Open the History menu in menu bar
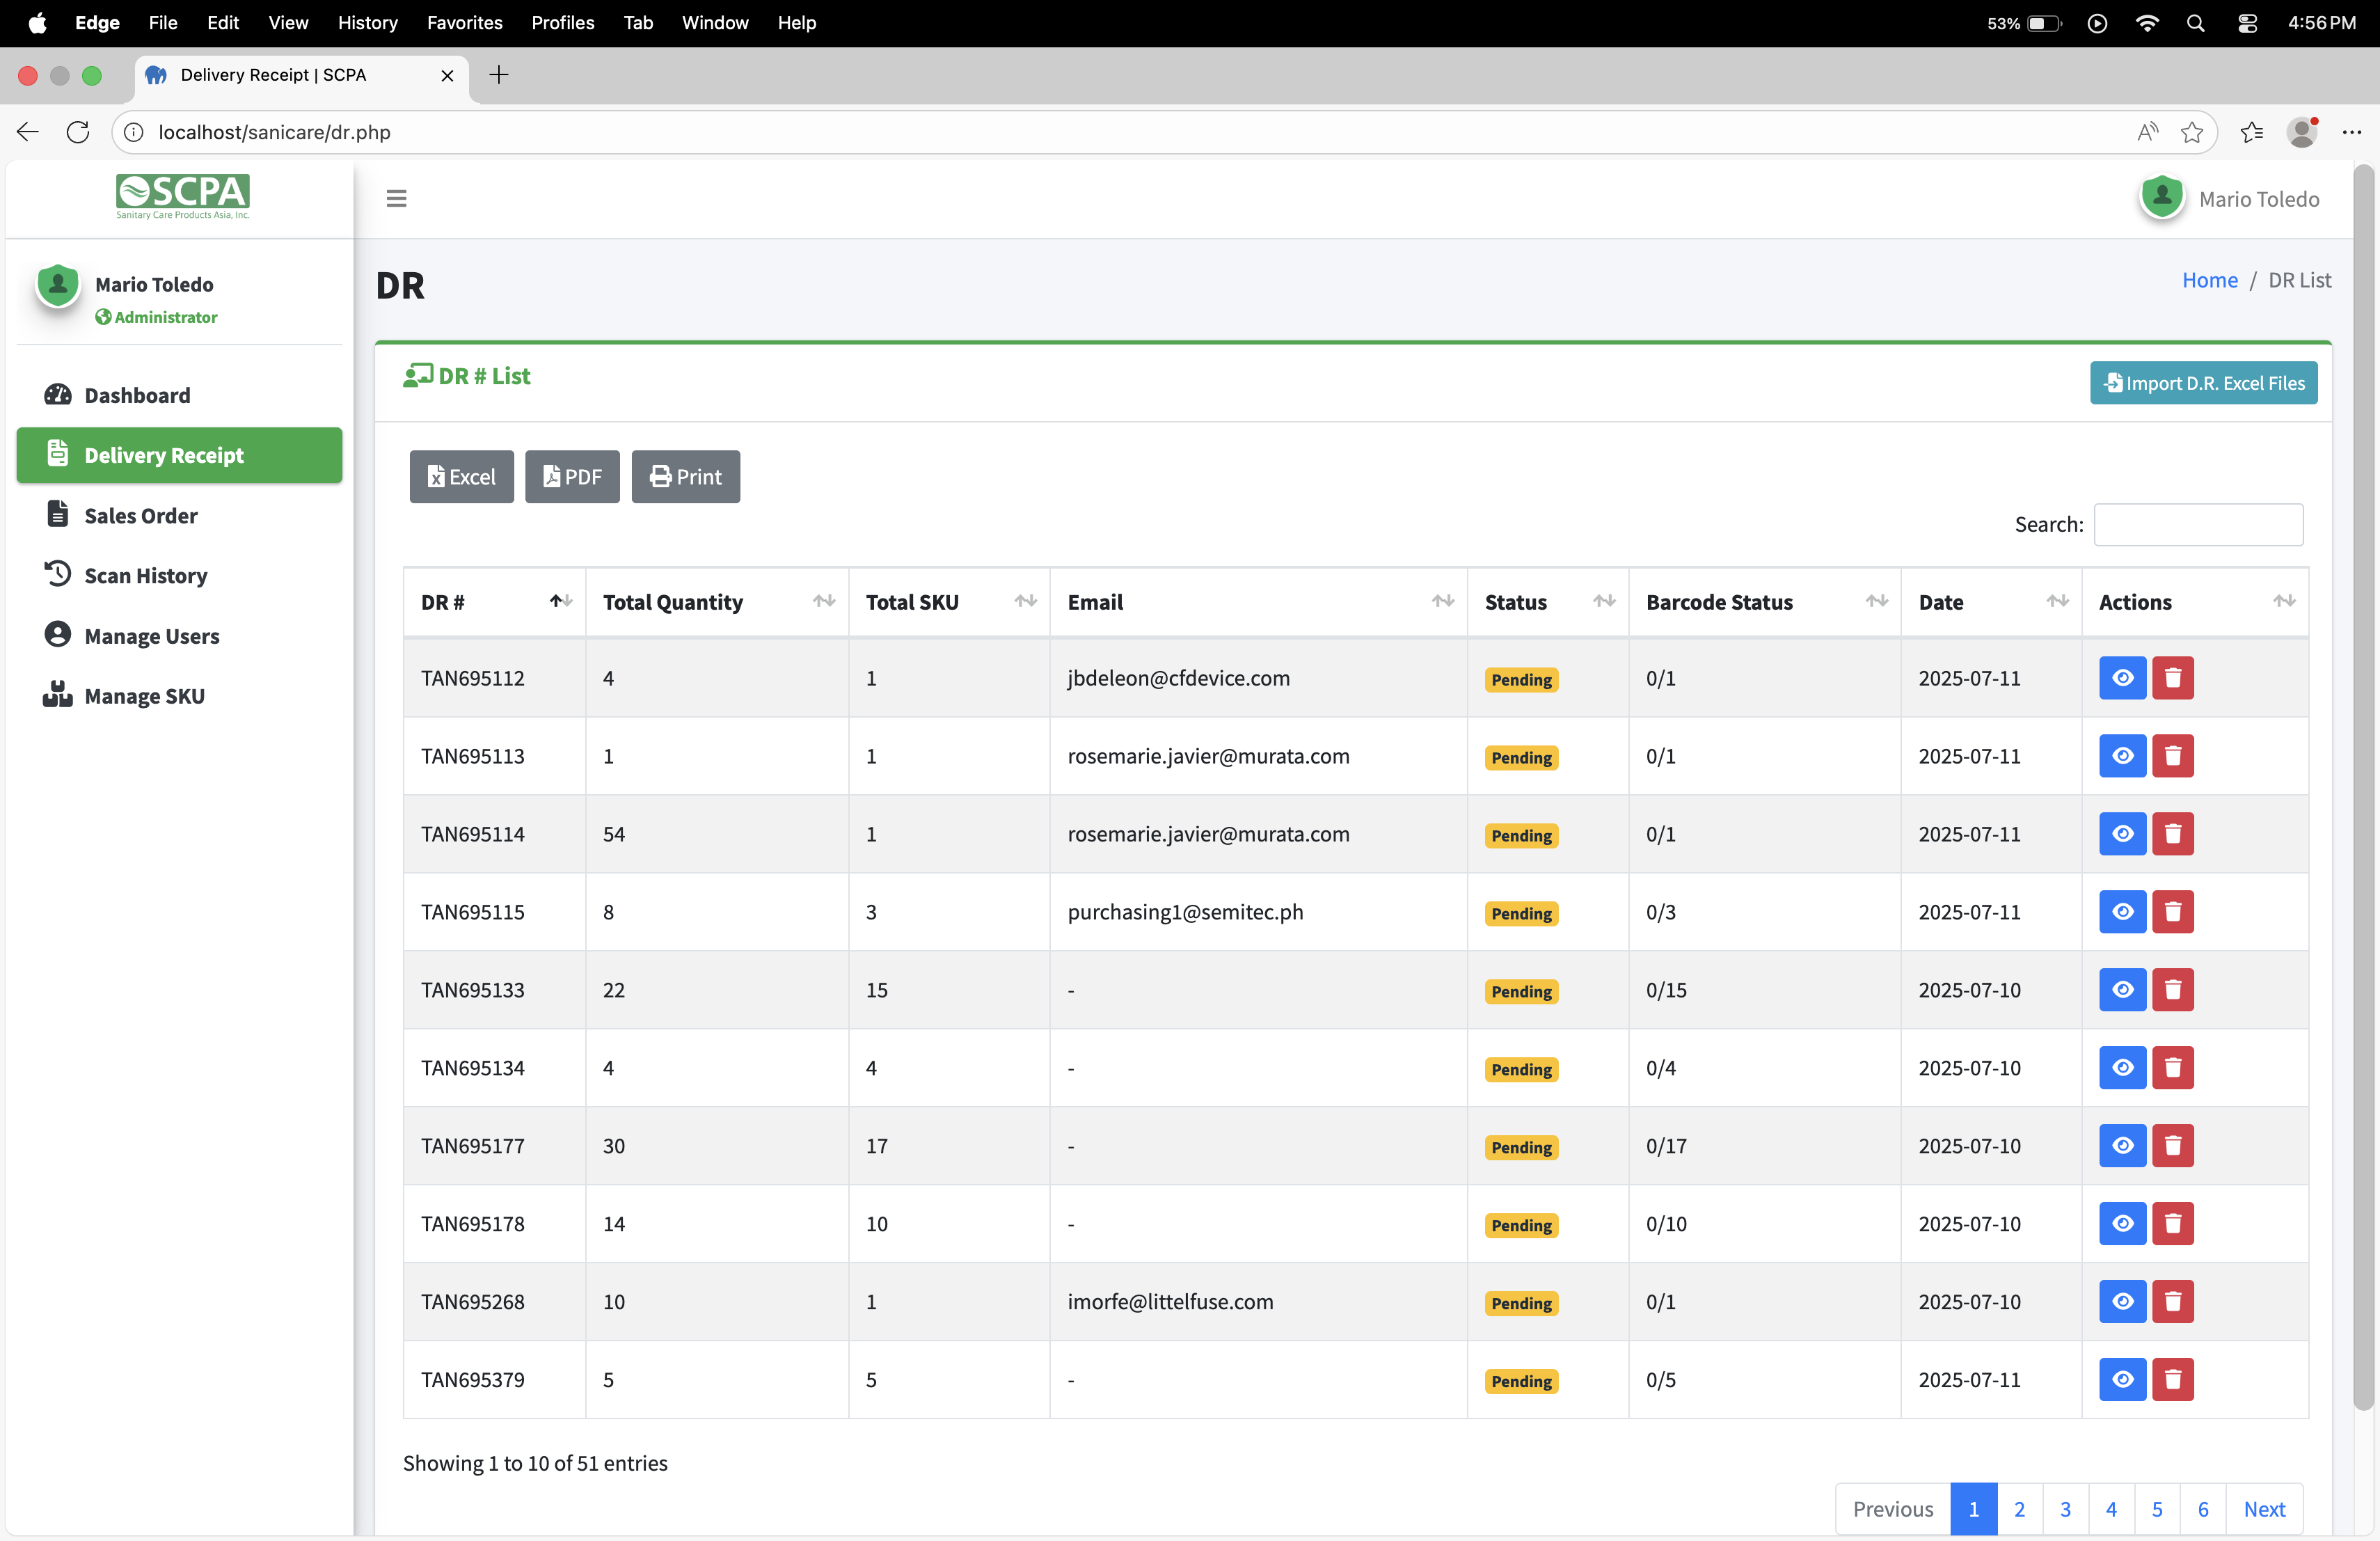Viewport: 2380px width, 1541px height. click(367, 22)
